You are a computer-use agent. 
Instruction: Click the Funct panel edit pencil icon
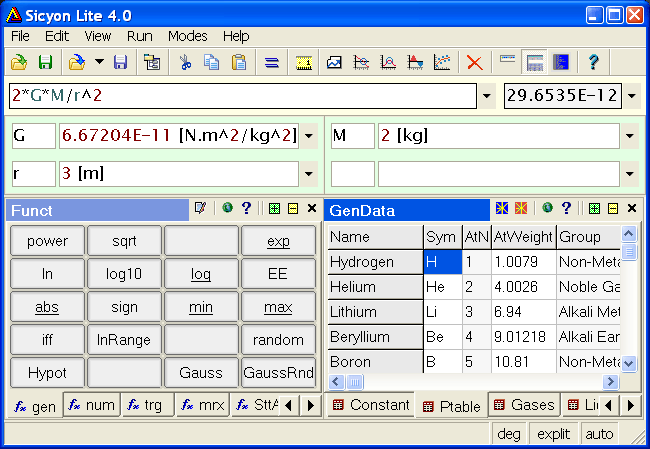200,207
